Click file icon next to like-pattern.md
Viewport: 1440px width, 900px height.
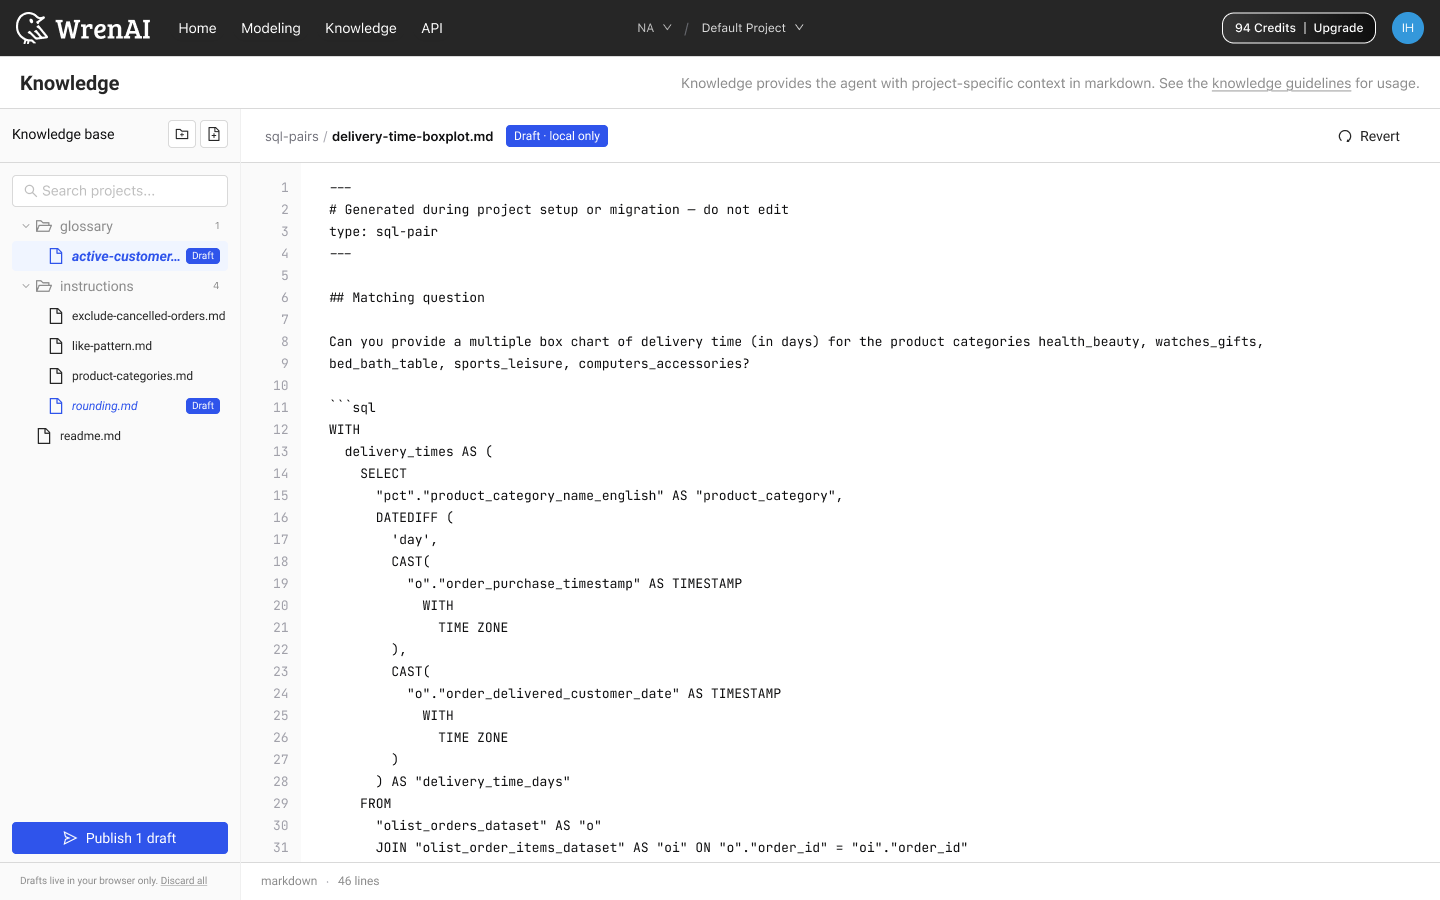click(x=56, y=346)
